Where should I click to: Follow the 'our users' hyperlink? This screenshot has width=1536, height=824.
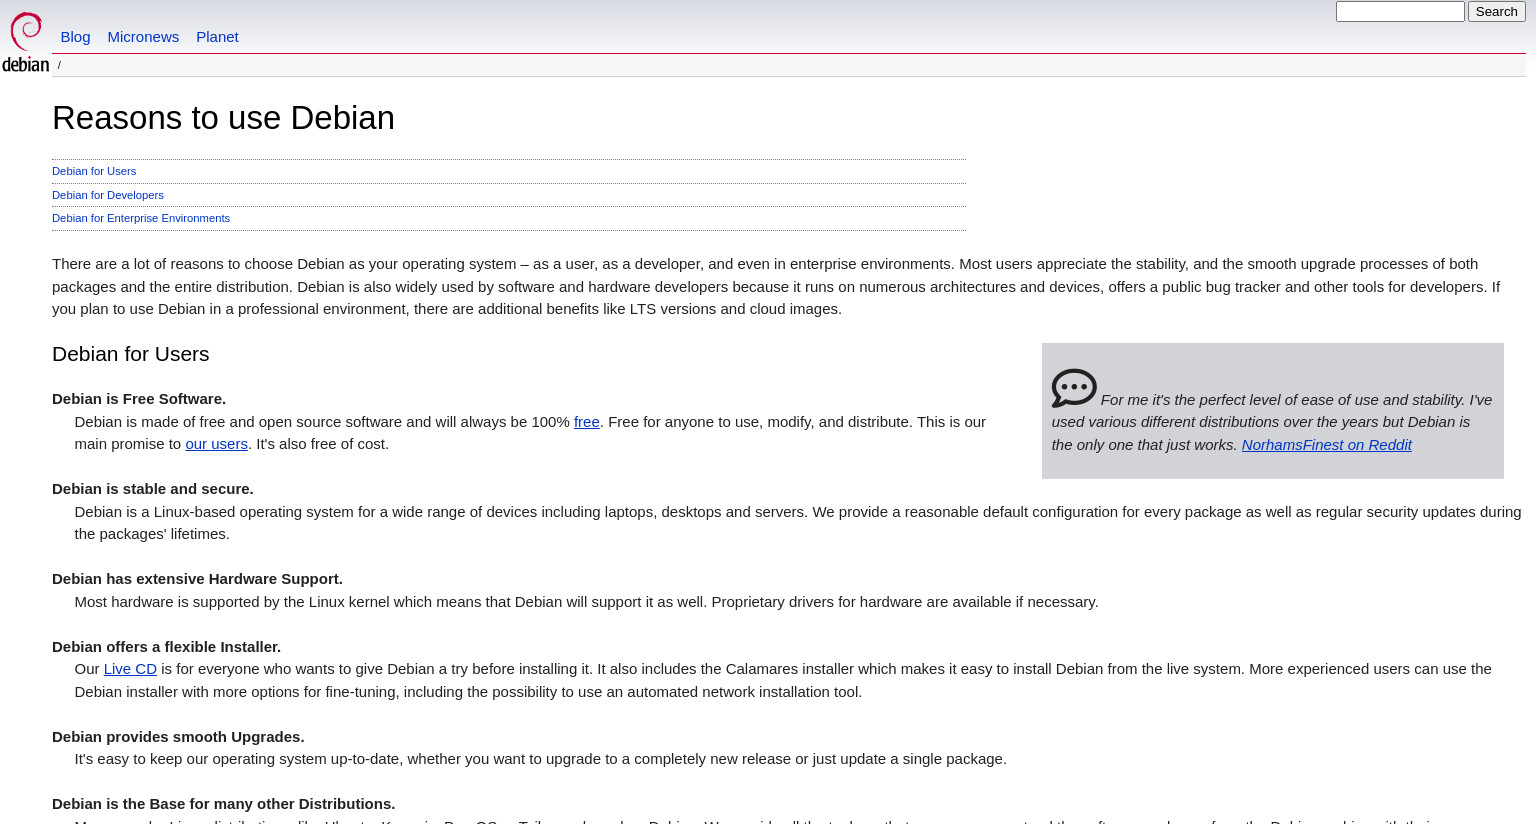tap(216, 444)
